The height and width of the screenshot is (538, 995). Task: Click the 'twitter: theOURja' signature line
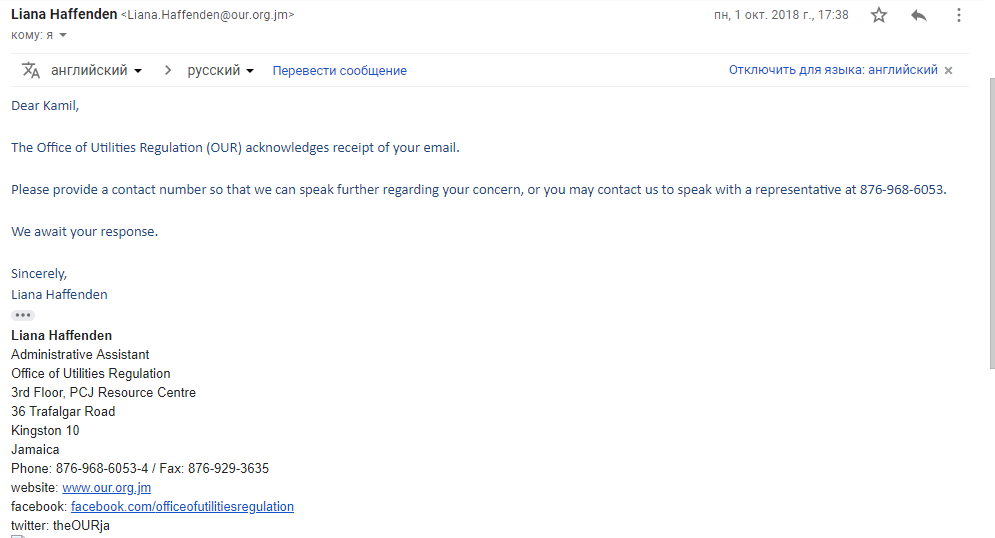[60, 526]
